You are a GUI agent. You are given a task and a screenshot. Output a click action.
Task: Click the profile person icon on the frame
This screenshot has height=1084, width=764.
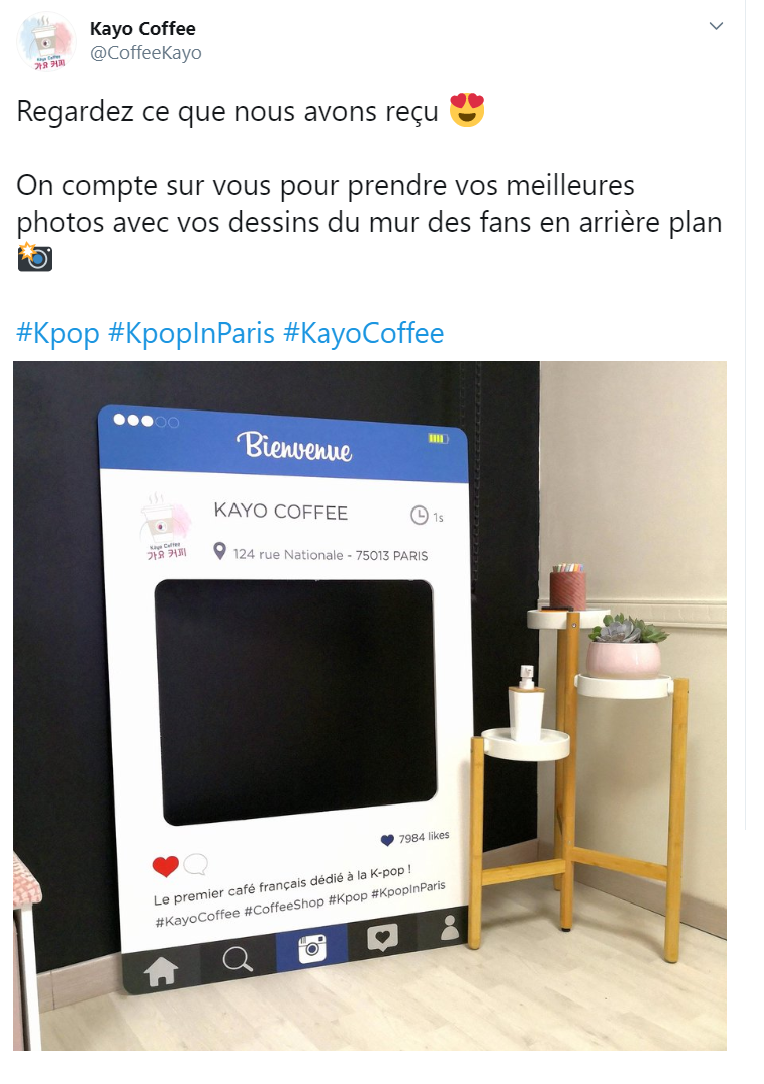[450, 928]
